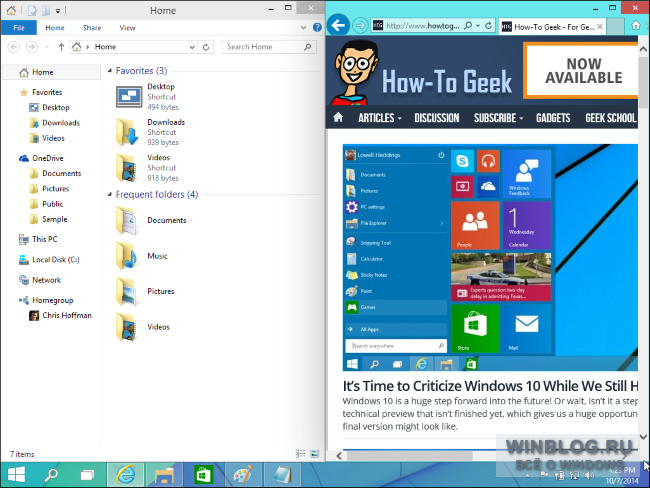Open the notepad app on taskbar
The image size is (650, 488).
click(282, 474)
